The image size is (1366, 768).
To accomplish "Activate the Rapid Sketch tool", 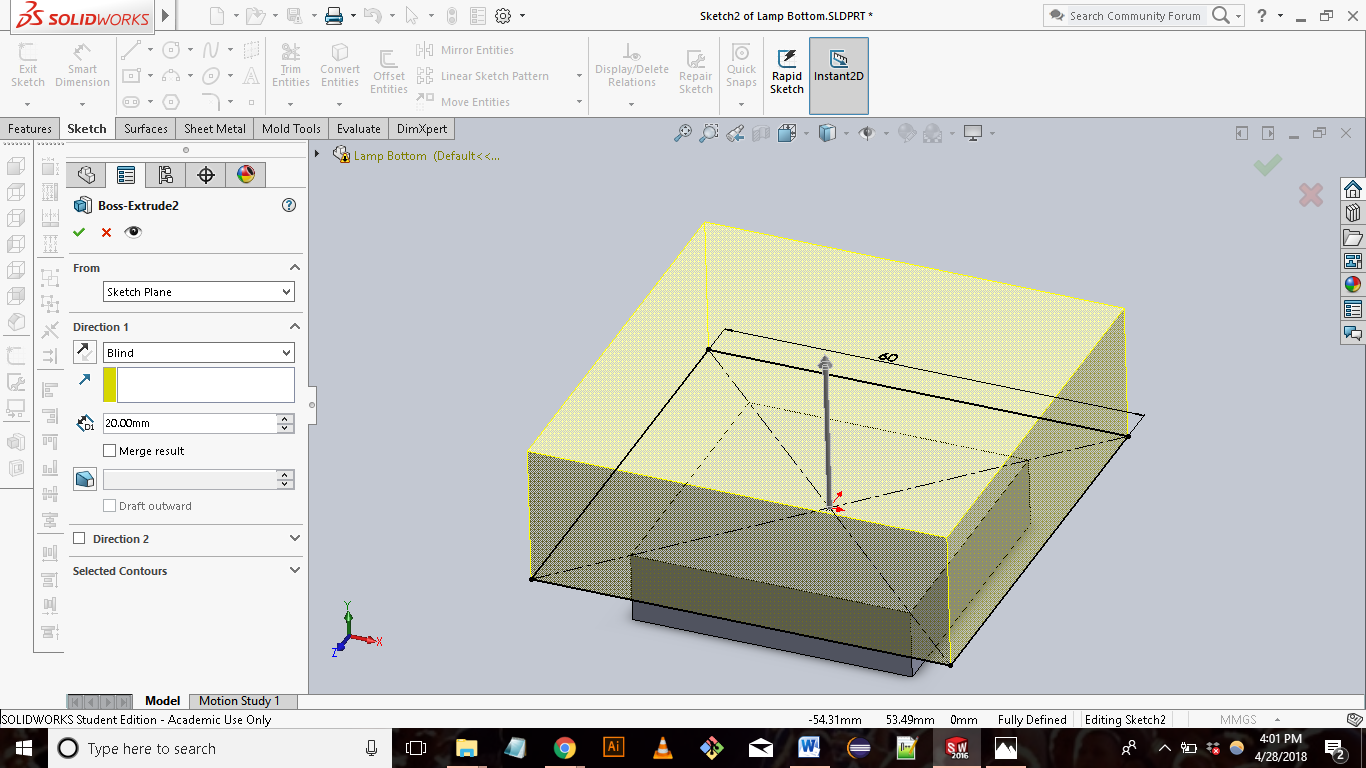I will pos(787,72).
